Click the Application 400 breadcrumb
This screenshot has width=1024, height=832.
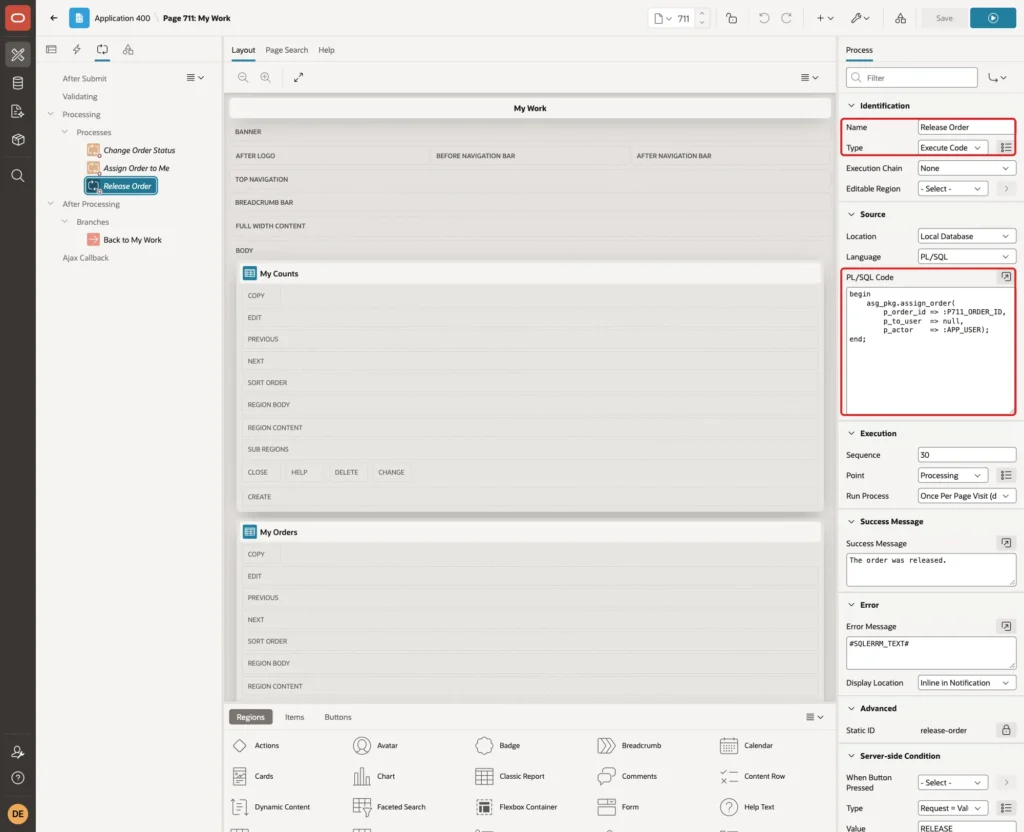[122, 18]
